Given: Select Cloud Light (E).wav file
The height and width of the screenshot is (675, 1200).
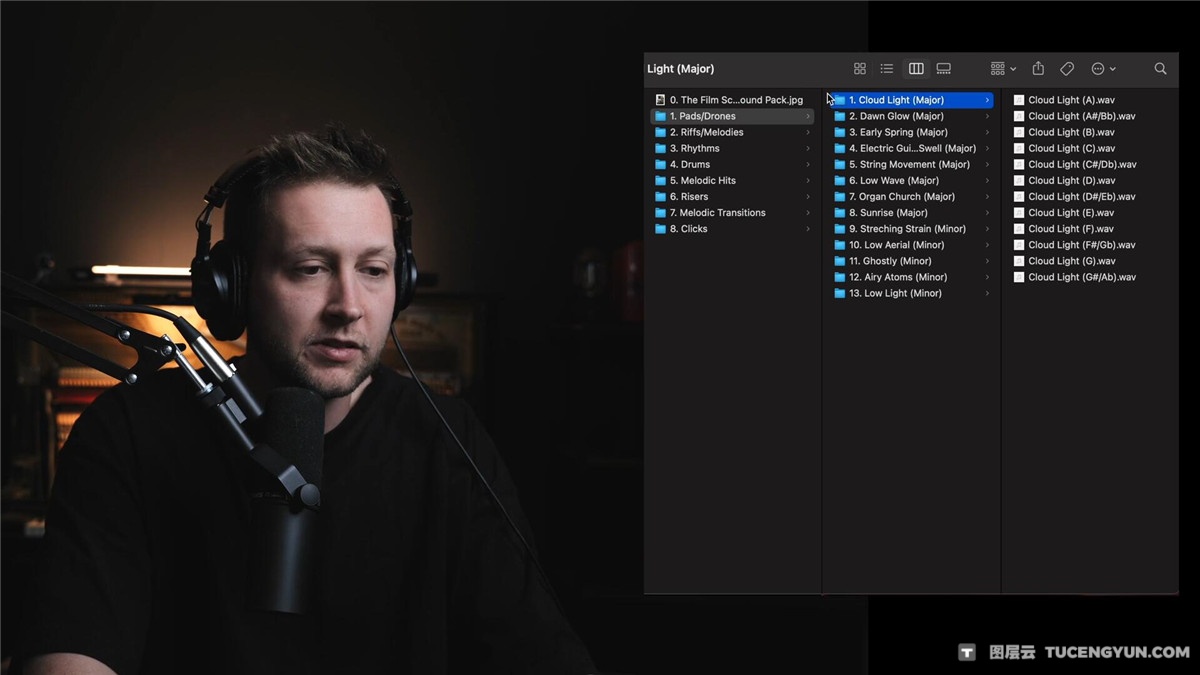Looking at the screenshot, I should pyautogui.click(x=1064, y=212).
